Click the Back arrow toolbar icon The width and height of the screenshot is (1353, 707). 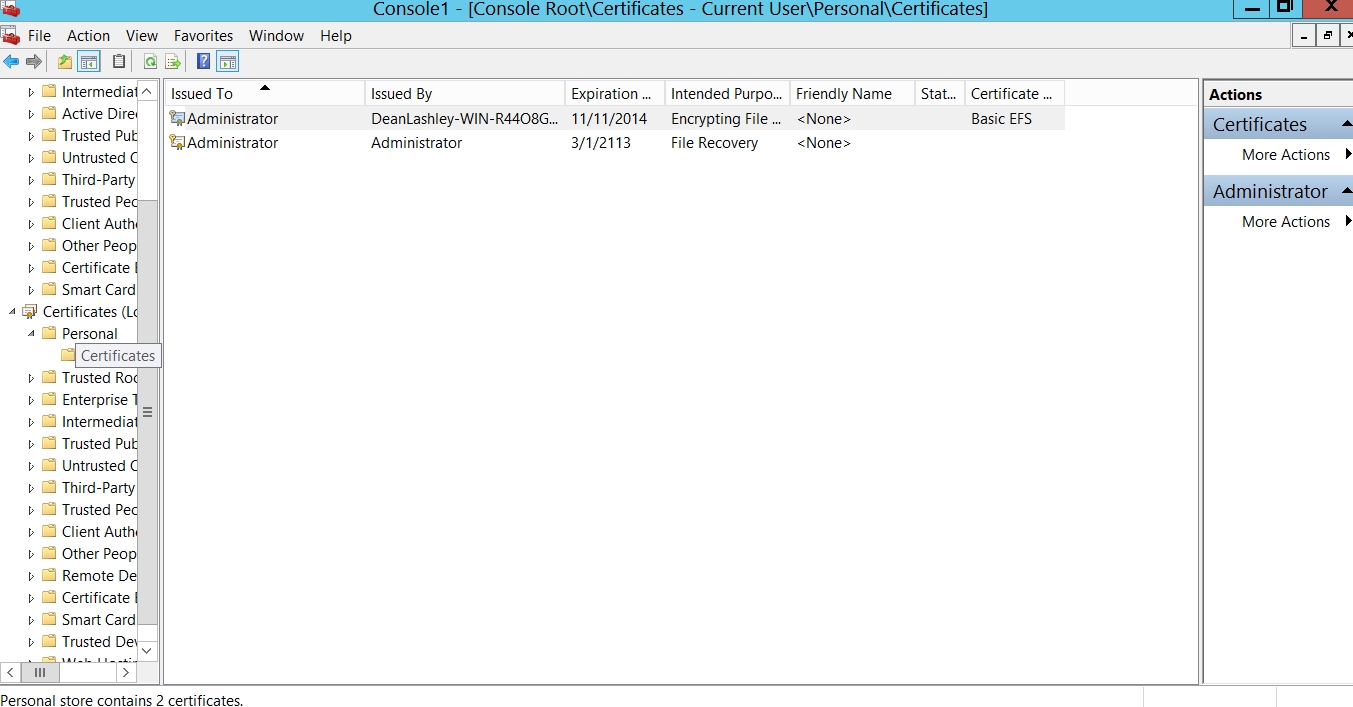[11, 62]
